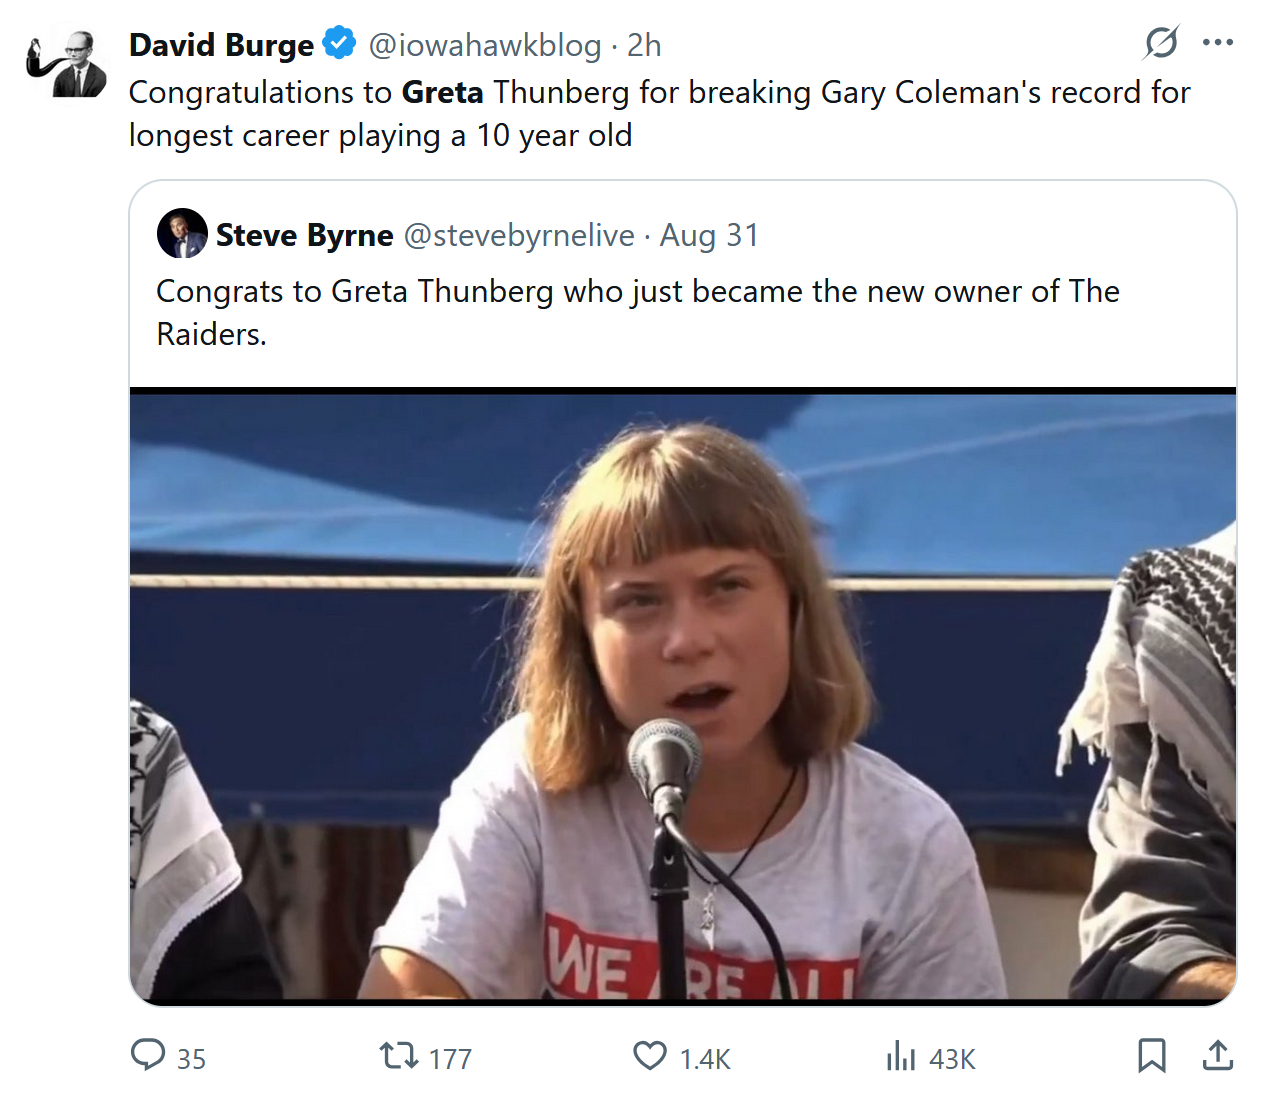
Task: Open the Grok slashed-circle icon
Action: pos(1161,42)
